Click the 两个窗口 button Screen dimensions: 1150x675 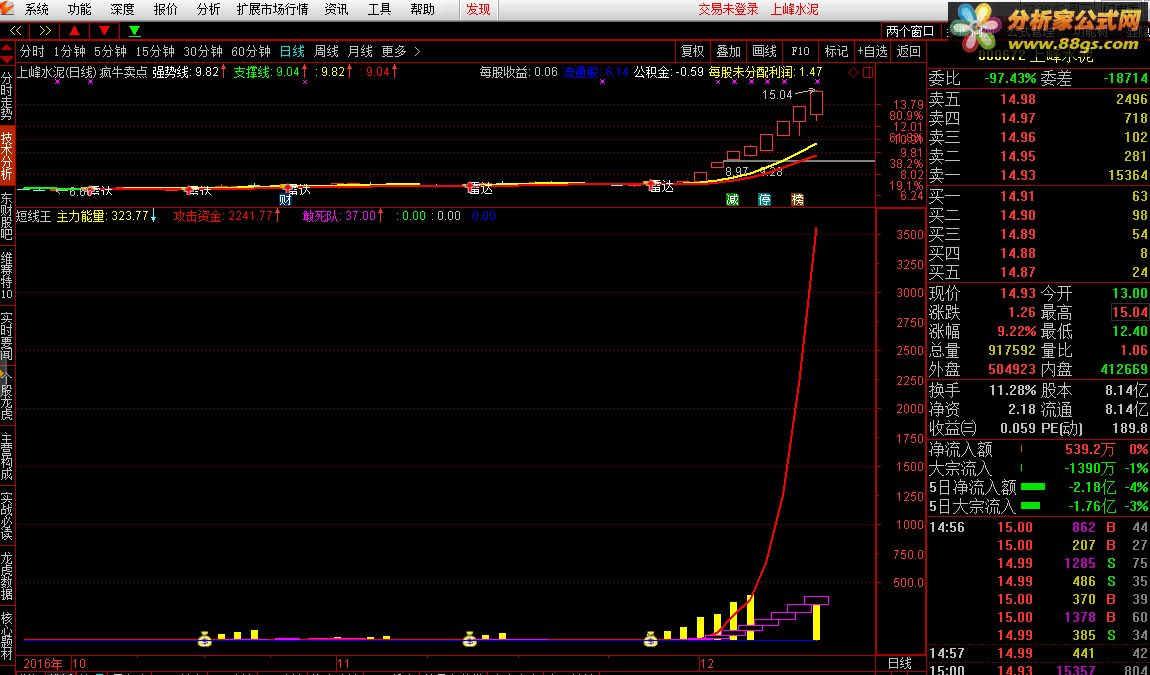click(910, 31)
